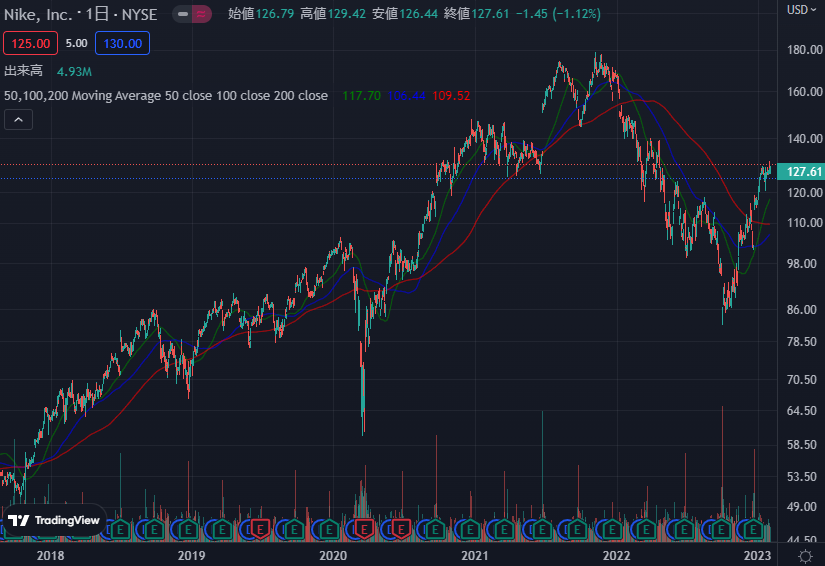Image resolution: width=825 pixels, height=566 pixels.
Task: Select the 出来高 volume indicator legend
Action: tap(23, 70)
